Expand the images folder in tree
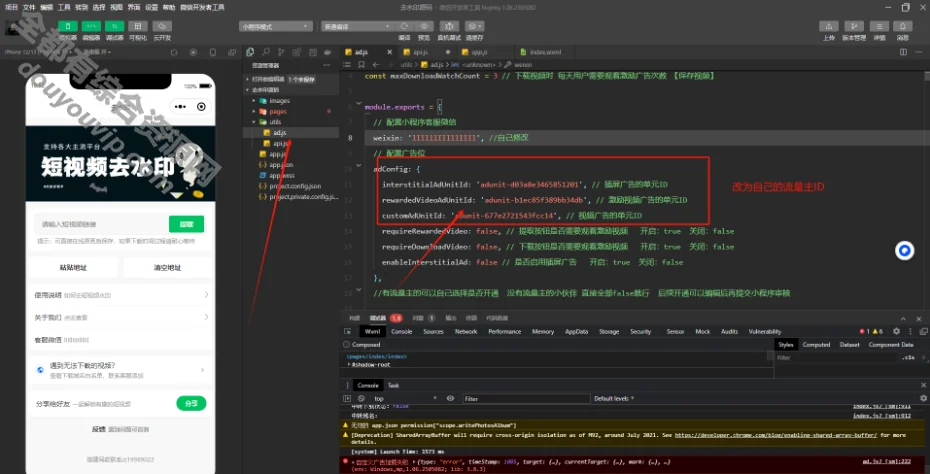The image size is (930, 474). pos(278,101)
